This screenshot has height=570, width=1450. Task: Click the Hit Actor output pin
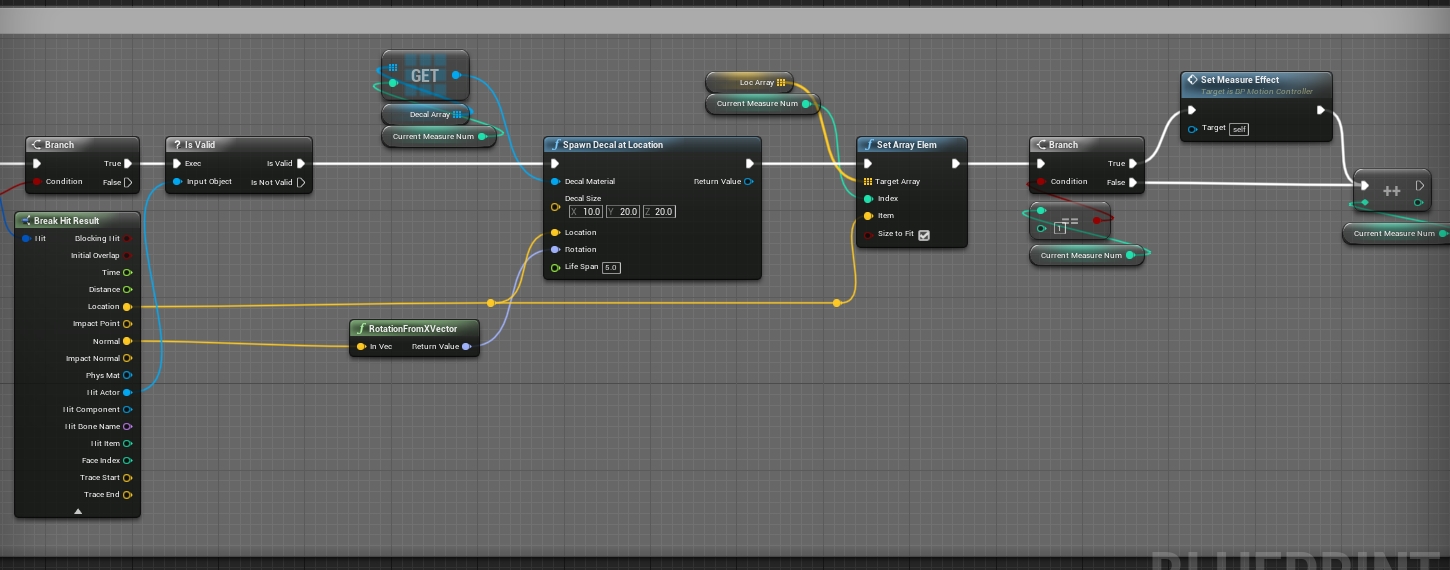coord(127,392)
